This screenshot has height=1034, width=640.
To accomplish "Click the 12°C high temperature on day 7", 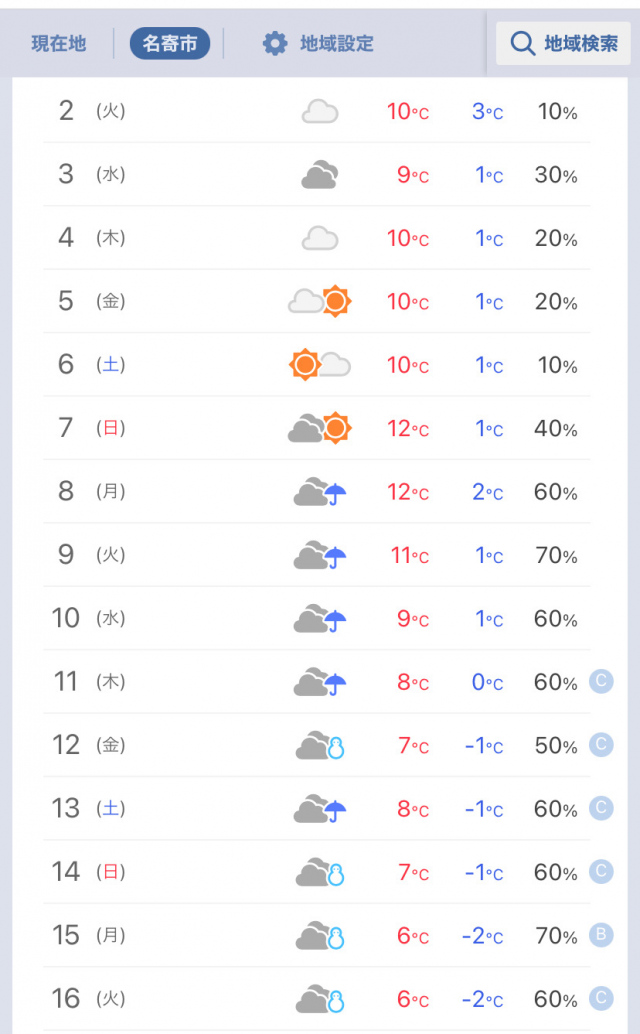I will point(408,429).
